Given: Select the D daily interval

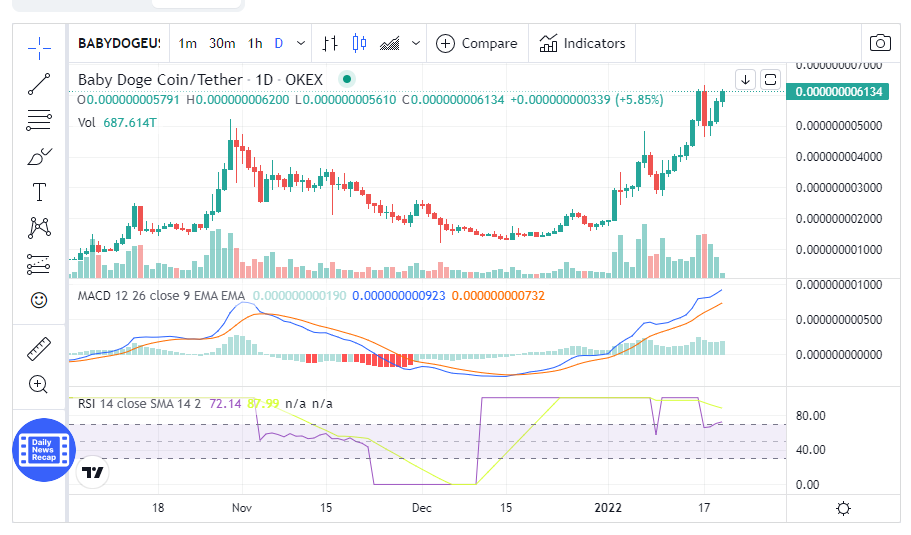Looking at the screenshot, I should coord(279,44).
